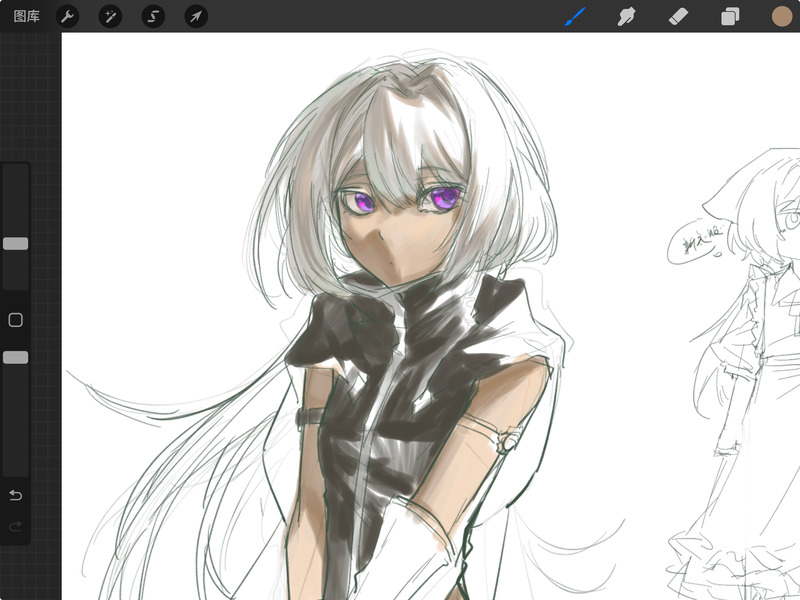800x600 pixels.
Task: Select the Brush tool
Action: [x=575, y=16]
